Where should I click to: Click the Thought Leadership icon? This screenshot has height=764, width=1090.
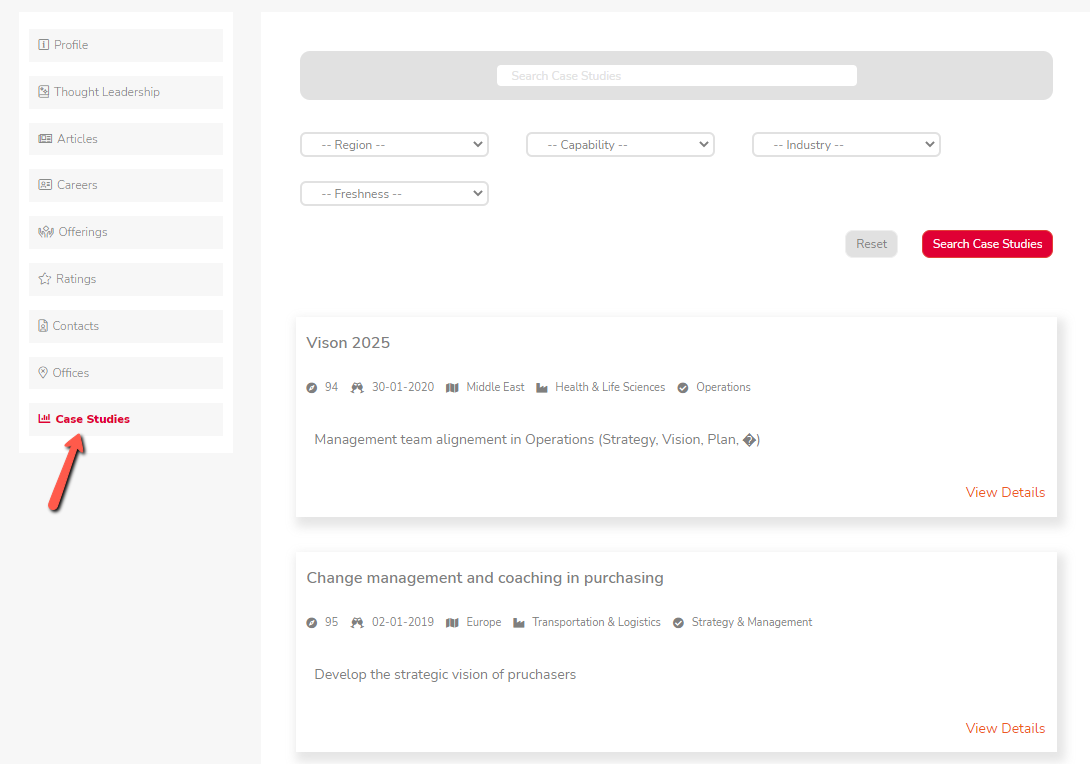[x=43, y=92]
